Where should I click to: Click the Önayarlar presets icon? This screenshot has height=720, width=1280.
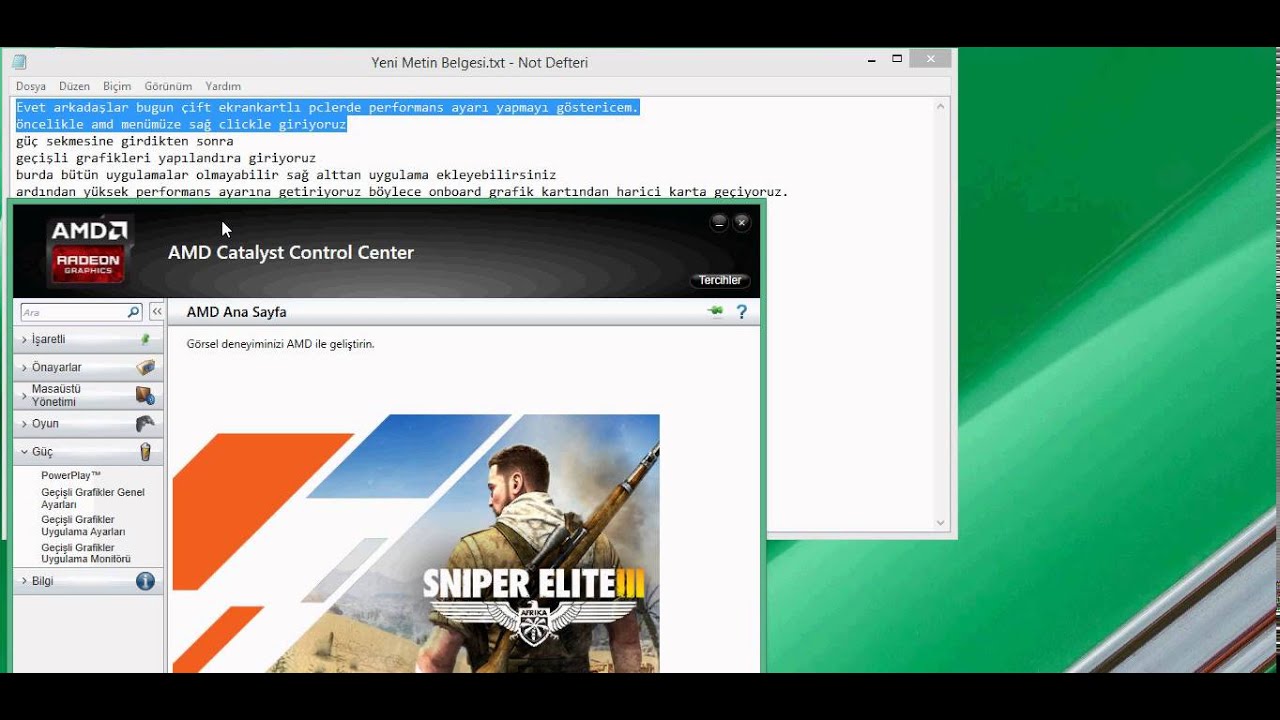click(146, 367)
